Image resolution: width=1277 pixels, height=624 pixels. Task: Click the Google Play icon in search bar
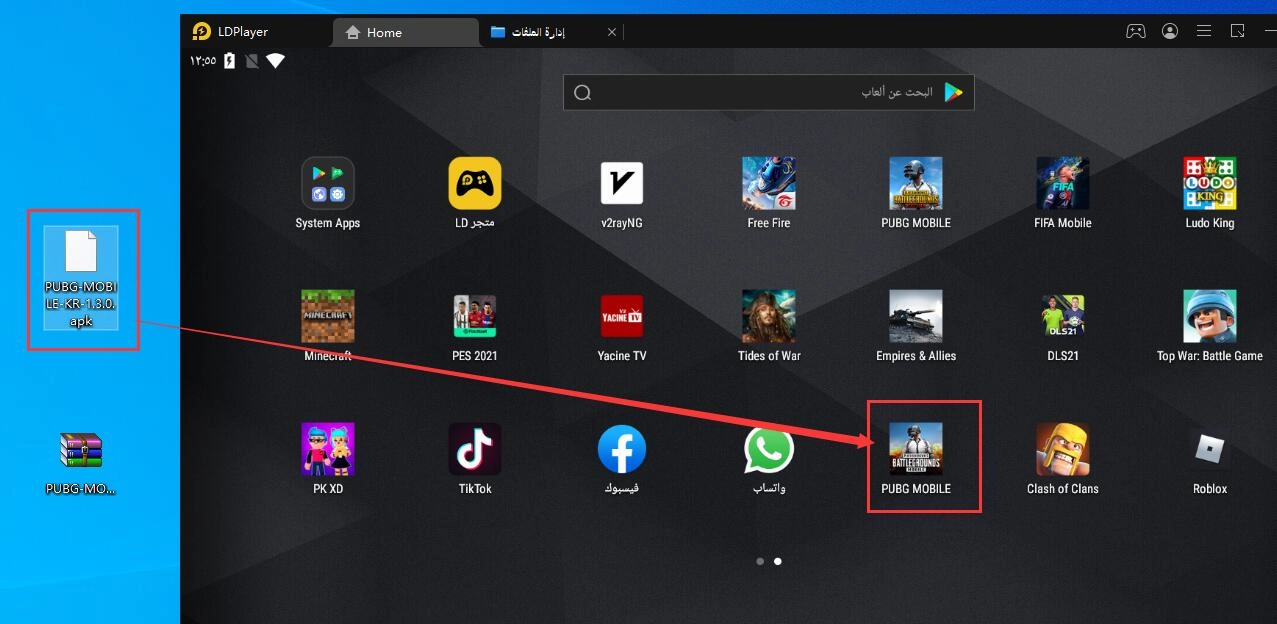pyautogui.click(x=954, y=92)
